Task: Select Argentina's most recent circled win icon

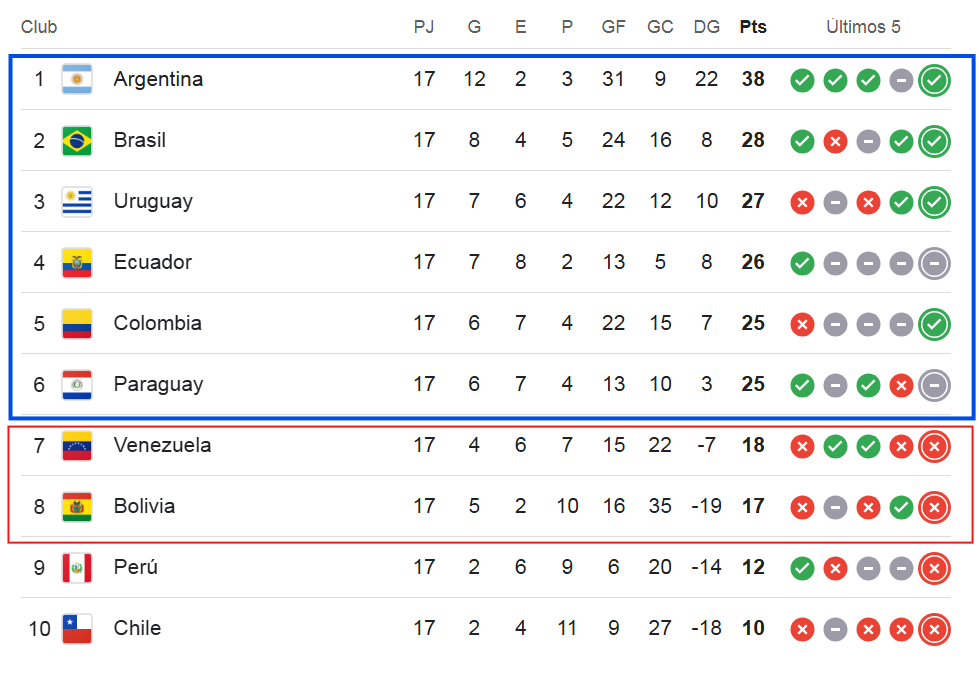Action: [935, 81]
